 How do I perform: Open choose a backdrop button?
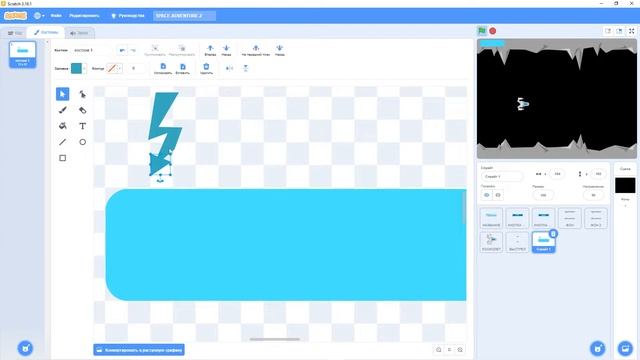click(x=625, y=348)
